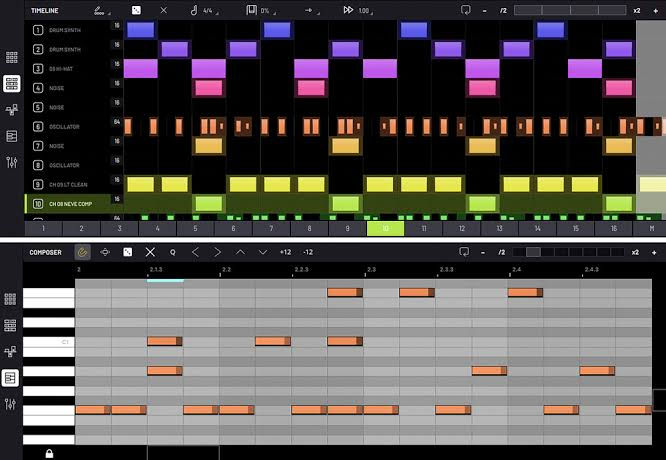Open the arrow direction dropdown in Timeline toolbar
Screen dimensions: 666x460
coord(312,11)
